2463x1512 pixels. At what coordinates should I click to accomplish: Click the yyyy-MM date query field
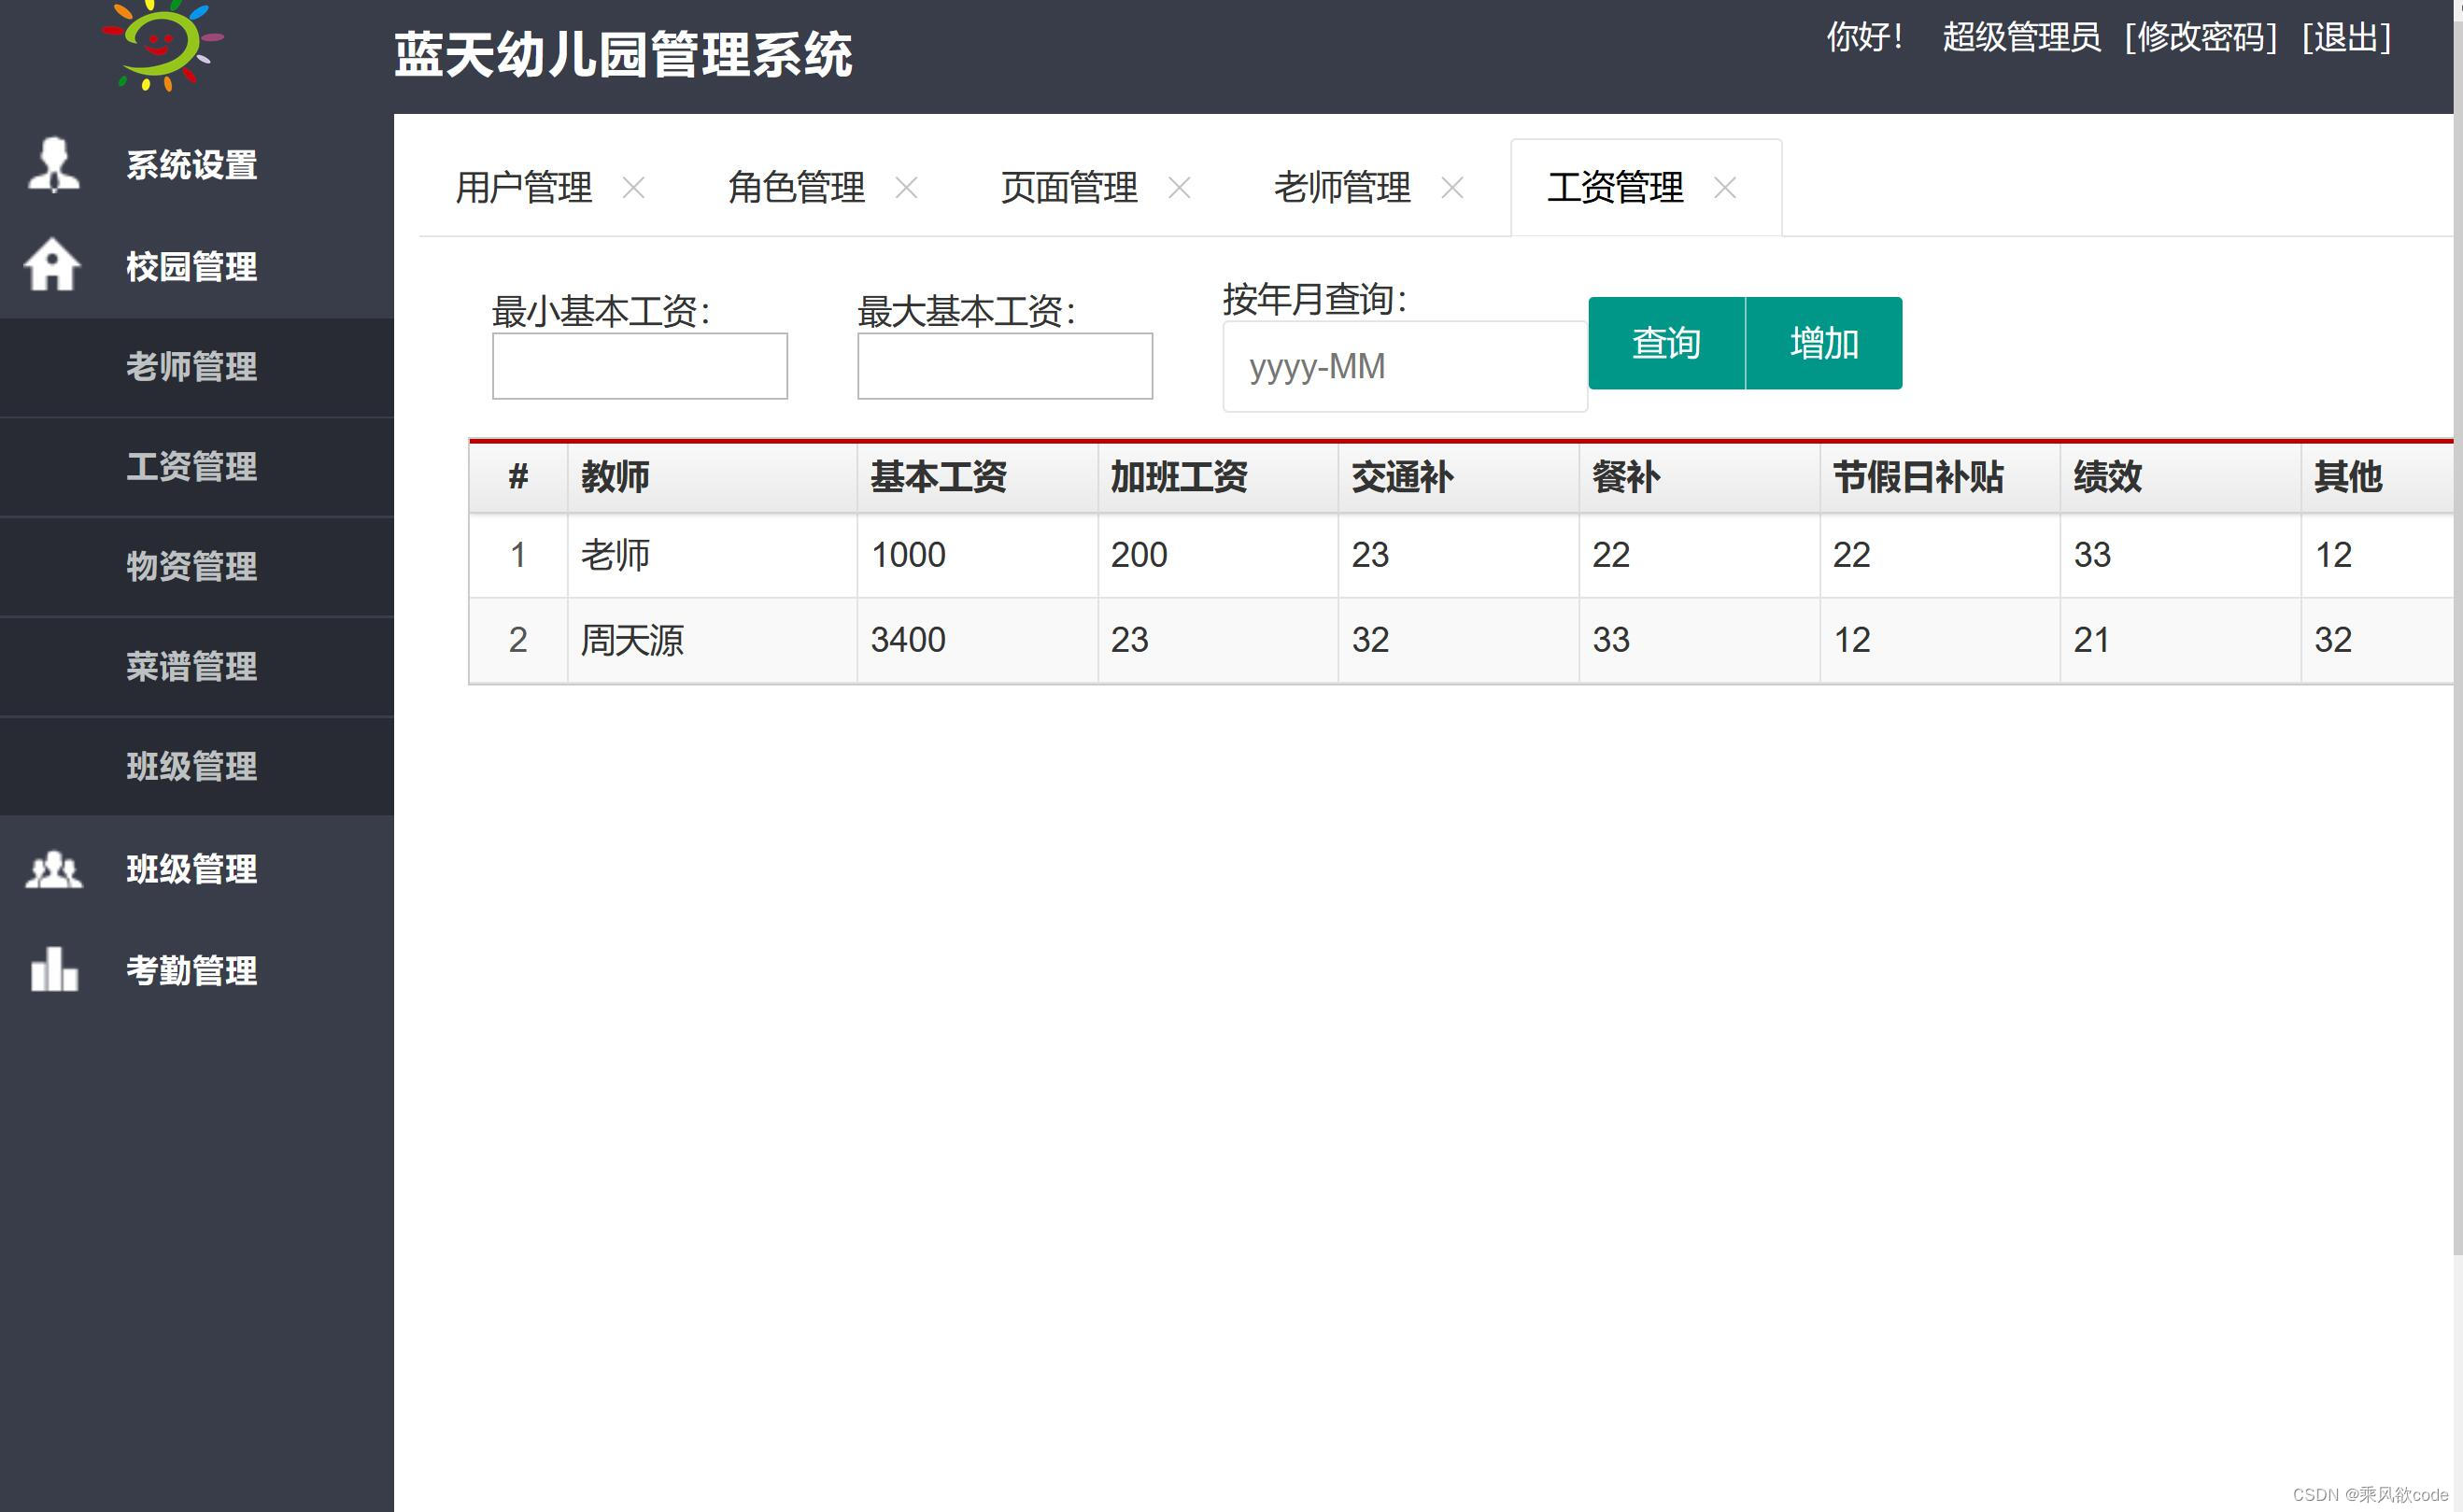point(1403,367)
